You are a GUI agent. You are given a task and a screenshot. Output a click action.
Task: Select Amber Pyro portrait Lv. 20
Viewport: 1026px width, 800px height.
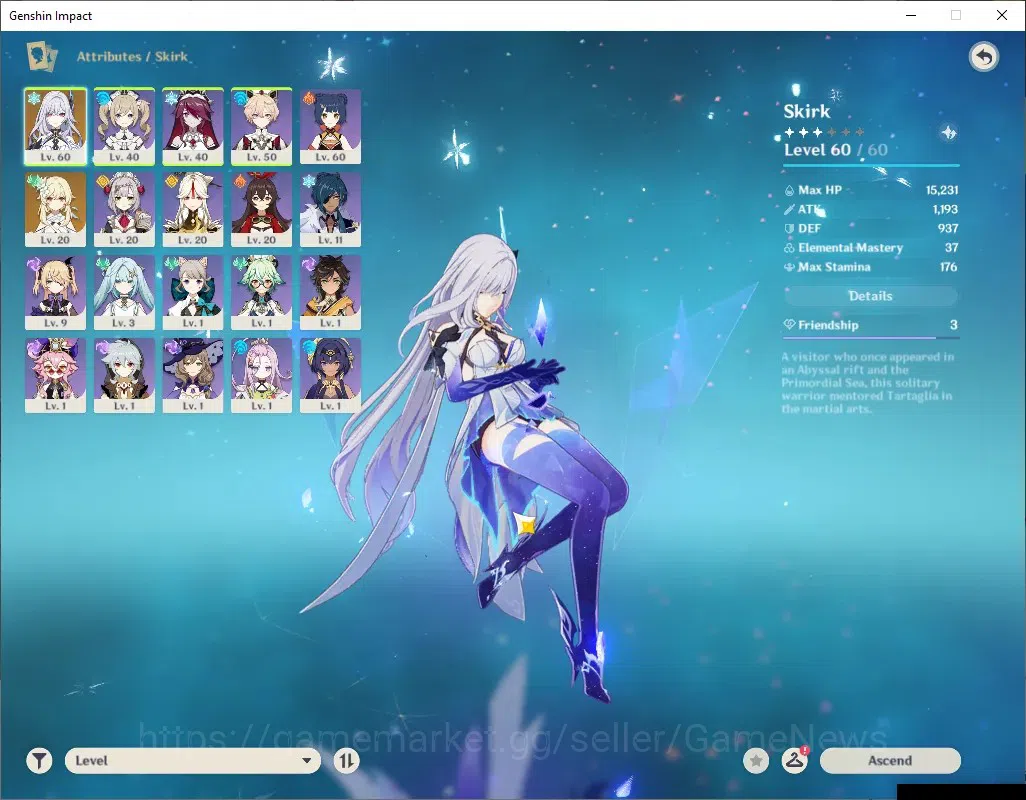click(x=262, y=209)
